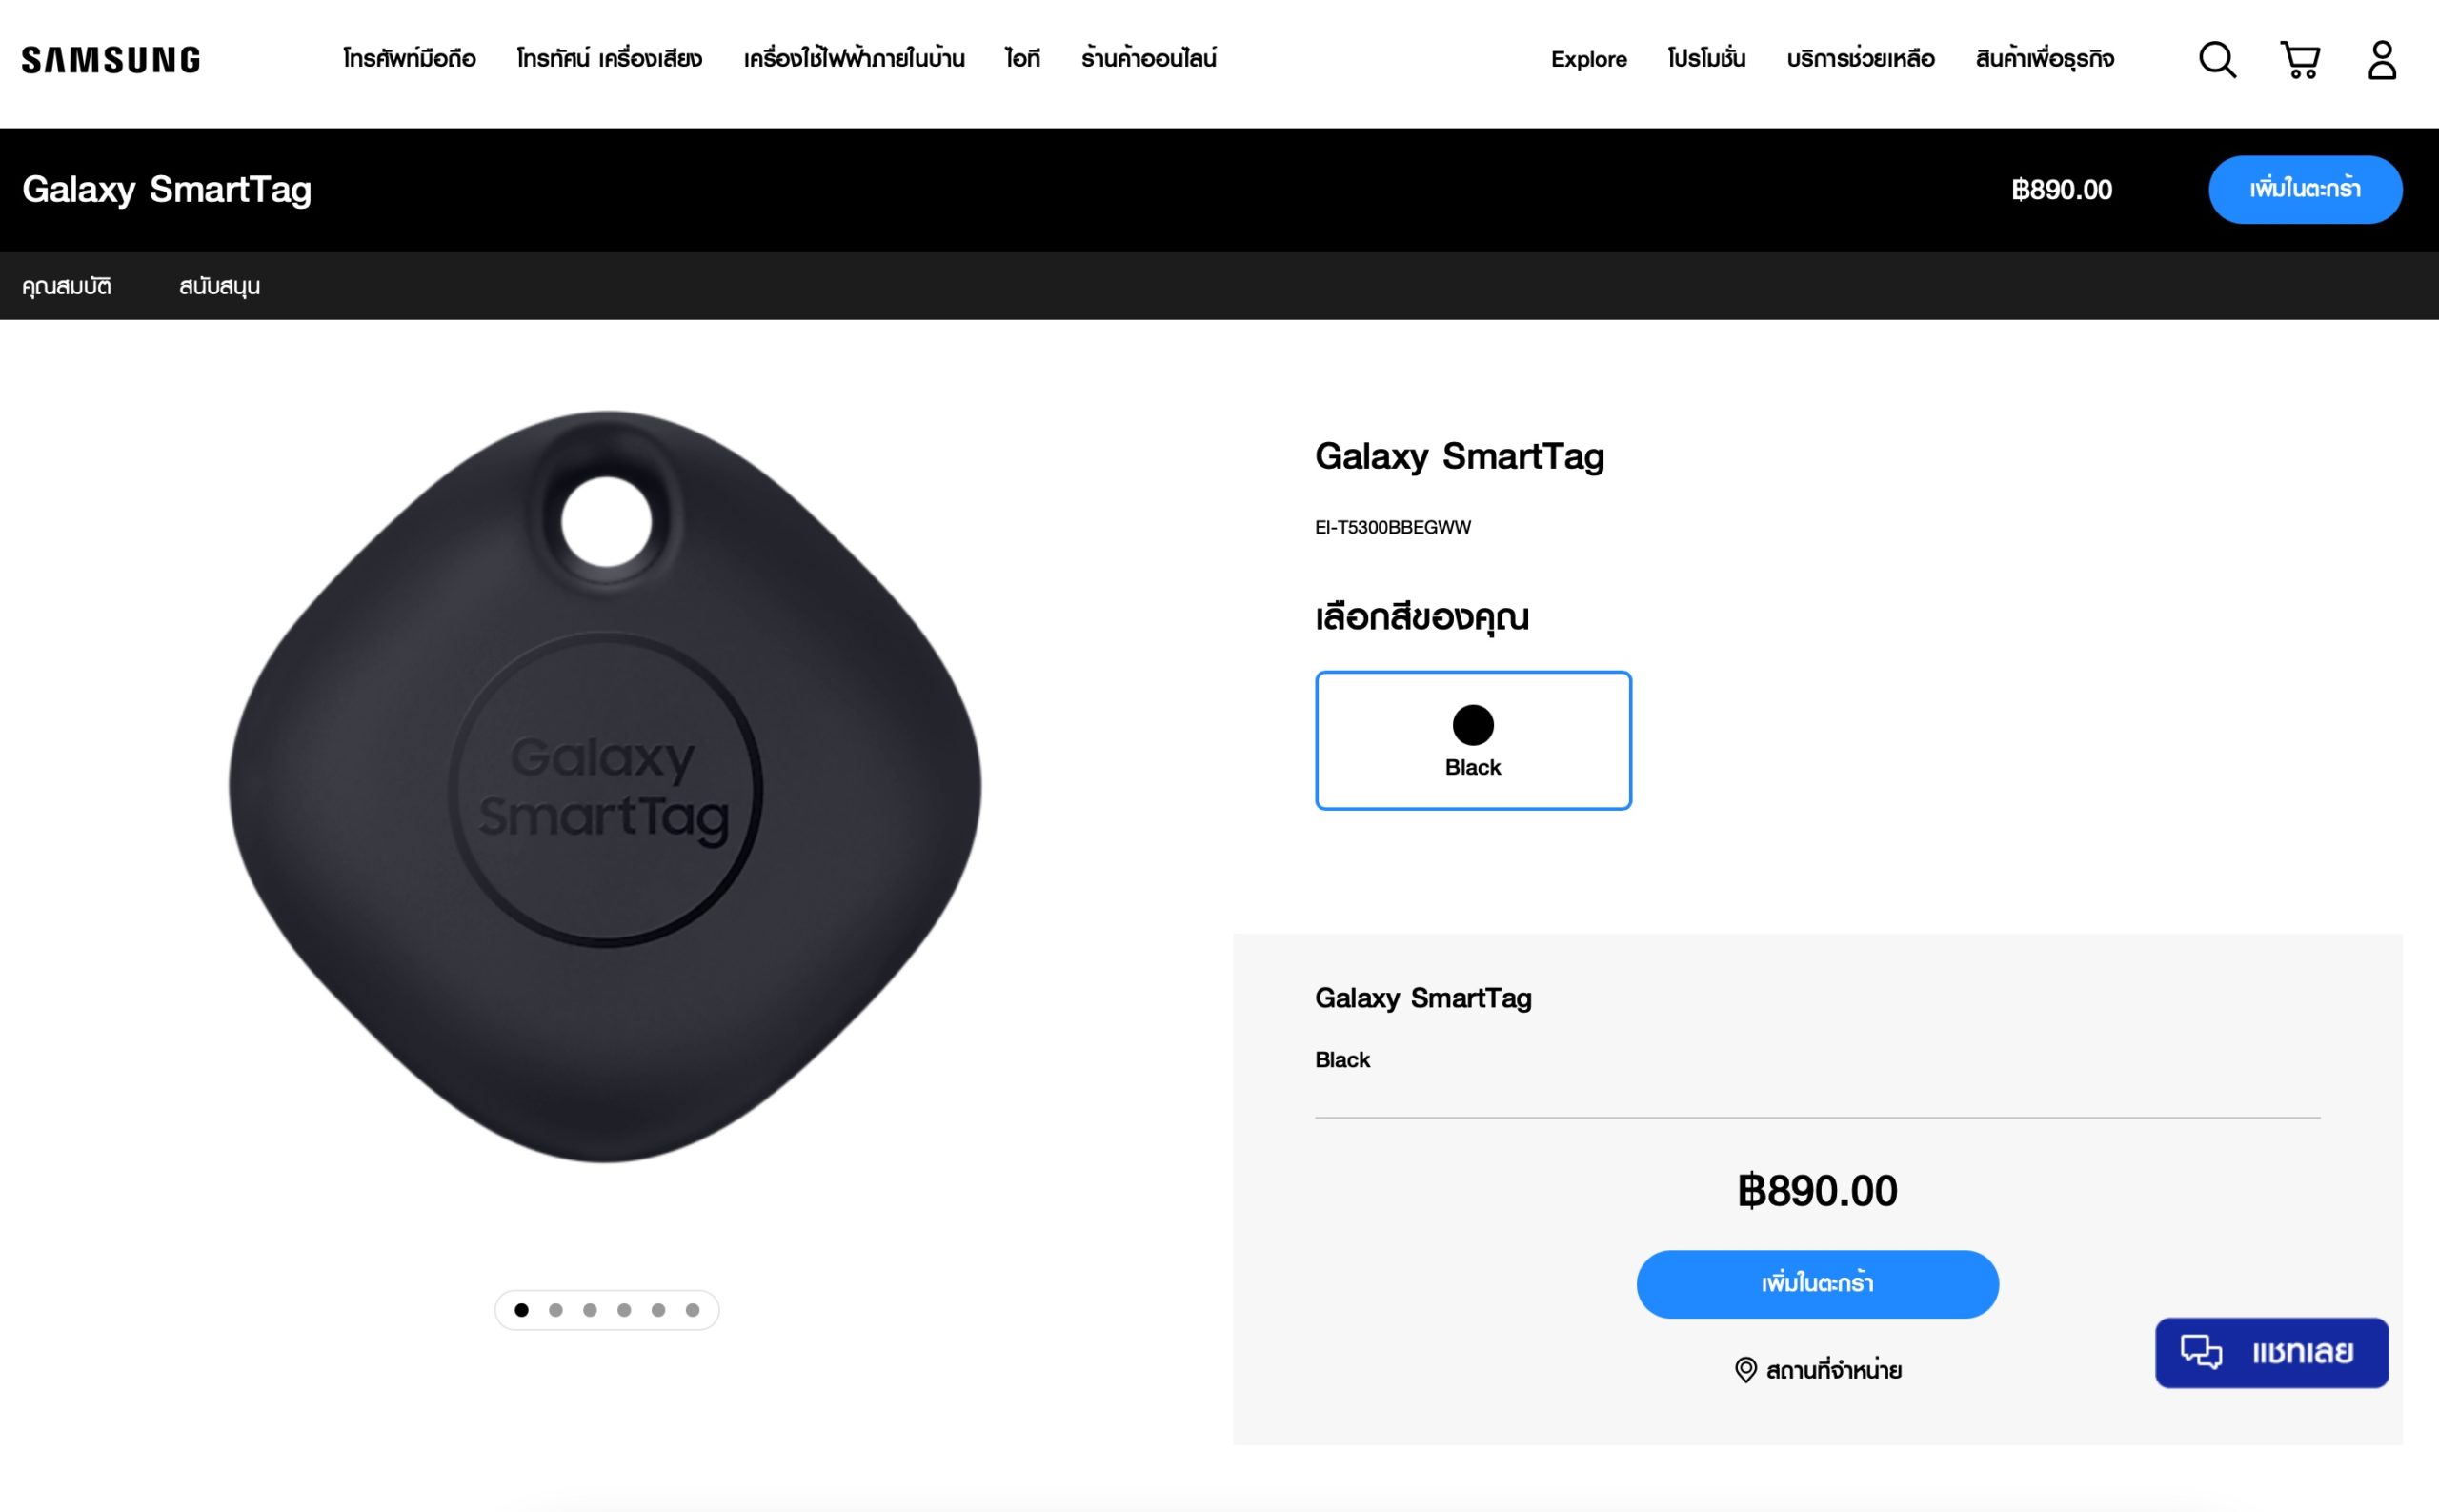Expand the โทรทัศน์ เครื่องเสียง navigation menu

coord(609,59)
